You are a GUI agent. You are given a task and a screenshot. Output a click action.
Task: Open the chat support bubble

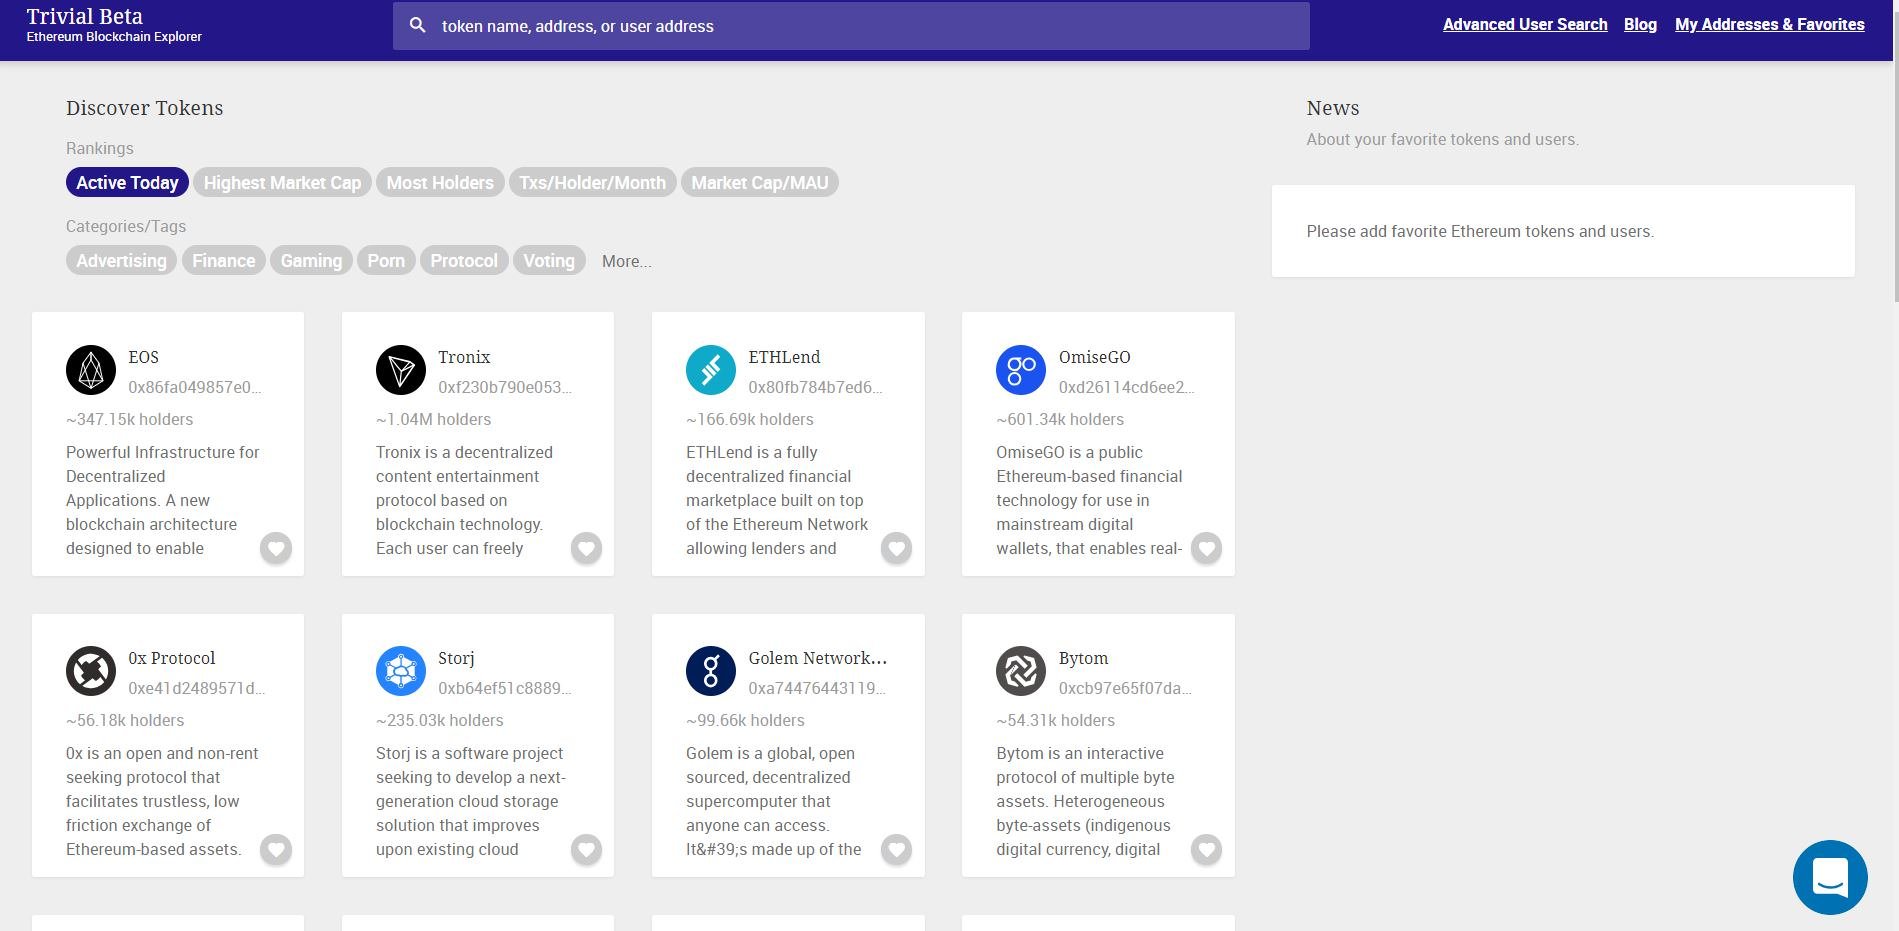[1830, 877]
